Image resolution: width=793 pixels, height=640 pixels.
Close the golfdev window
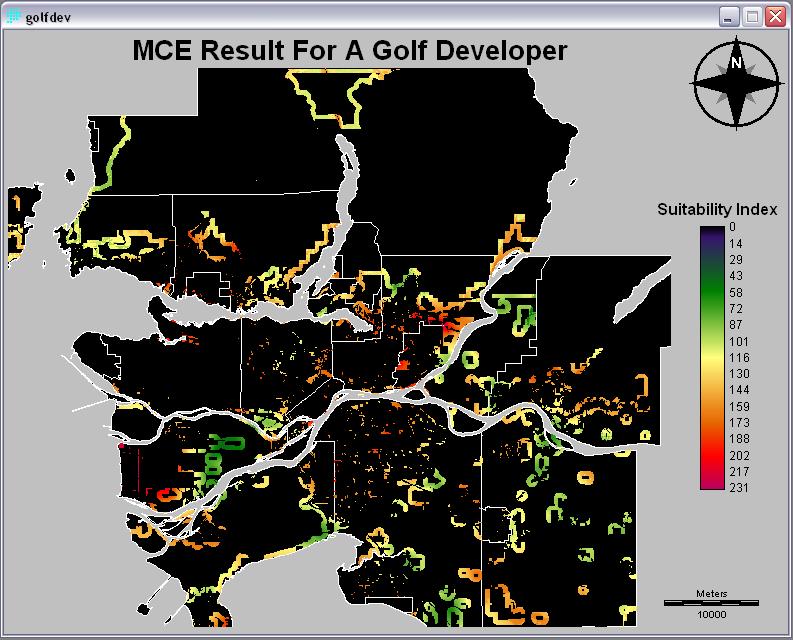pyautogui.click(x=773, y=17)
